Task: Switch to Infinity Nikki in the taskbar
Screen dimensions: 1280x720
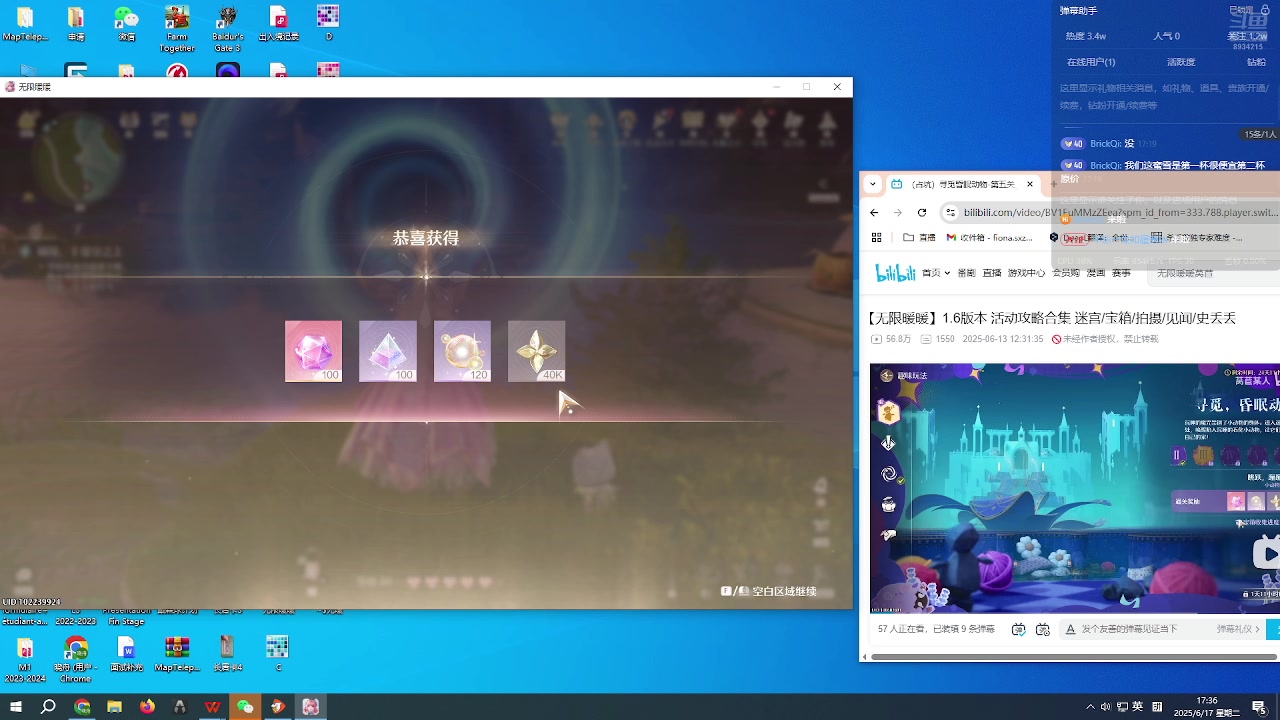Action: pyautogui.click(x=311, y=707)
